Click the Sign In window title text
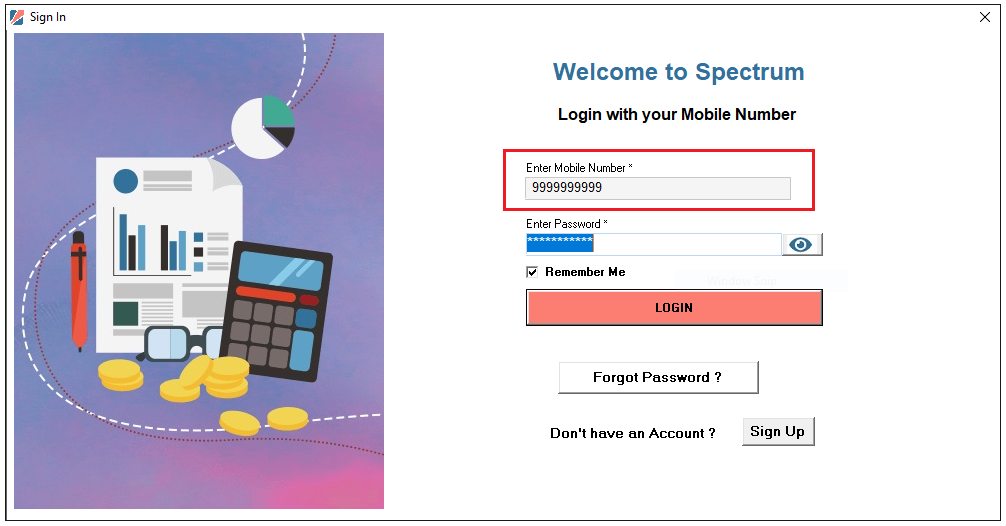The image size is (1006, 526). (x=47, y=17)
